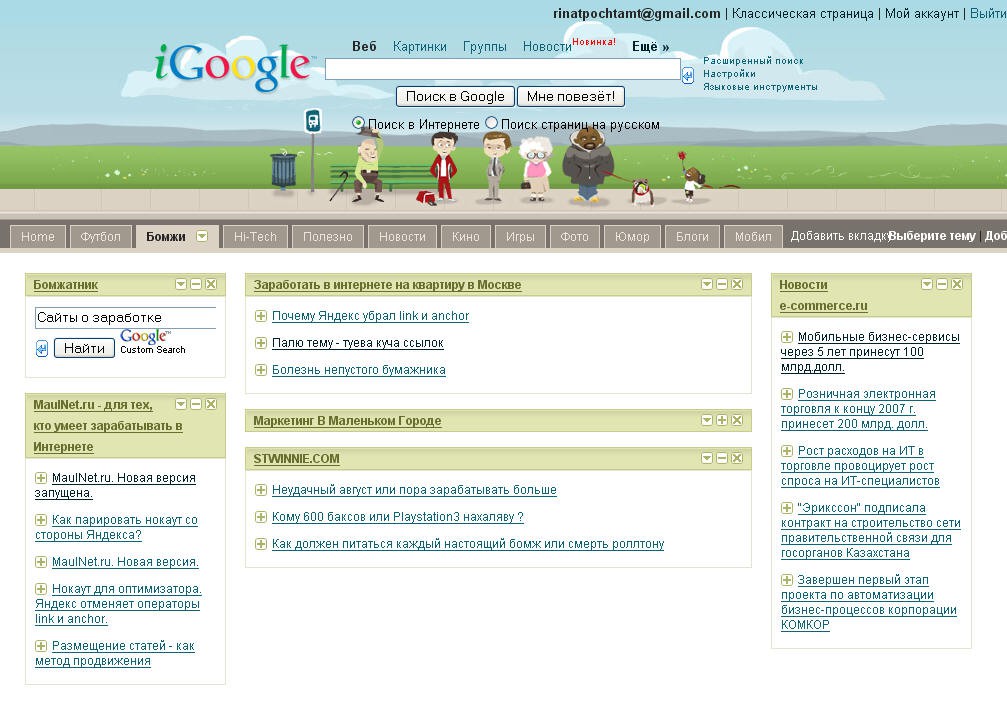Viewport: 1007px width, 703px height.
Task: Focus the main Google search field
Action: tap(503, 69)
